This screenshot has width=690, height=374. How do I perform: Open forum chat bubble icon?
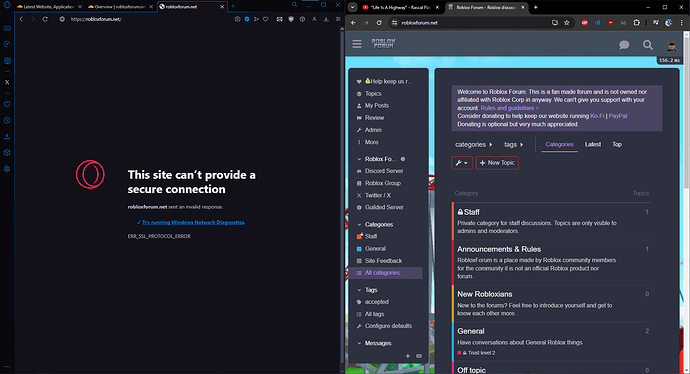[x=624, y=45]
